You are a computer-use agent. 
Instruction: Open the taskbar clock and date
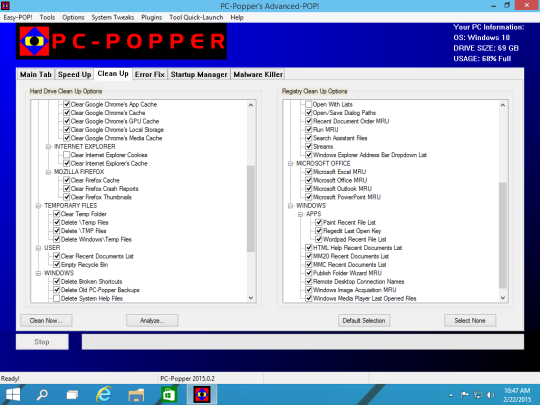pyautogui.click(x=517, y=395)
